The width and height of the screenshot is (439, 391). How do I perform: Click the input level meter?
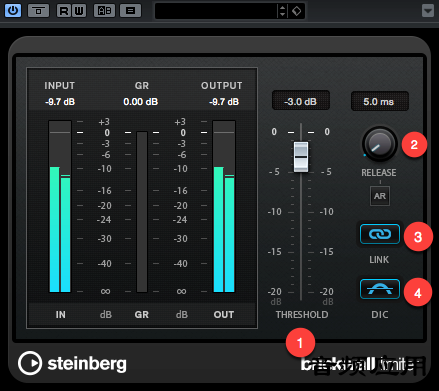[60, 206]
